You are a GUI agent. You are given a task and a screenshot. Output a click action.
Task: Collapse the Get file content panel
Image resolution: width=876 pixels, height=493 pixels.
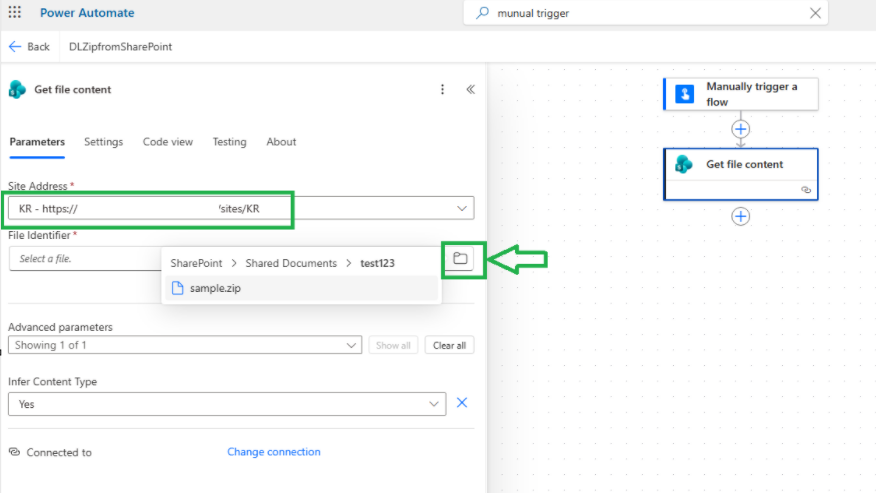click(x=470, y=89)
